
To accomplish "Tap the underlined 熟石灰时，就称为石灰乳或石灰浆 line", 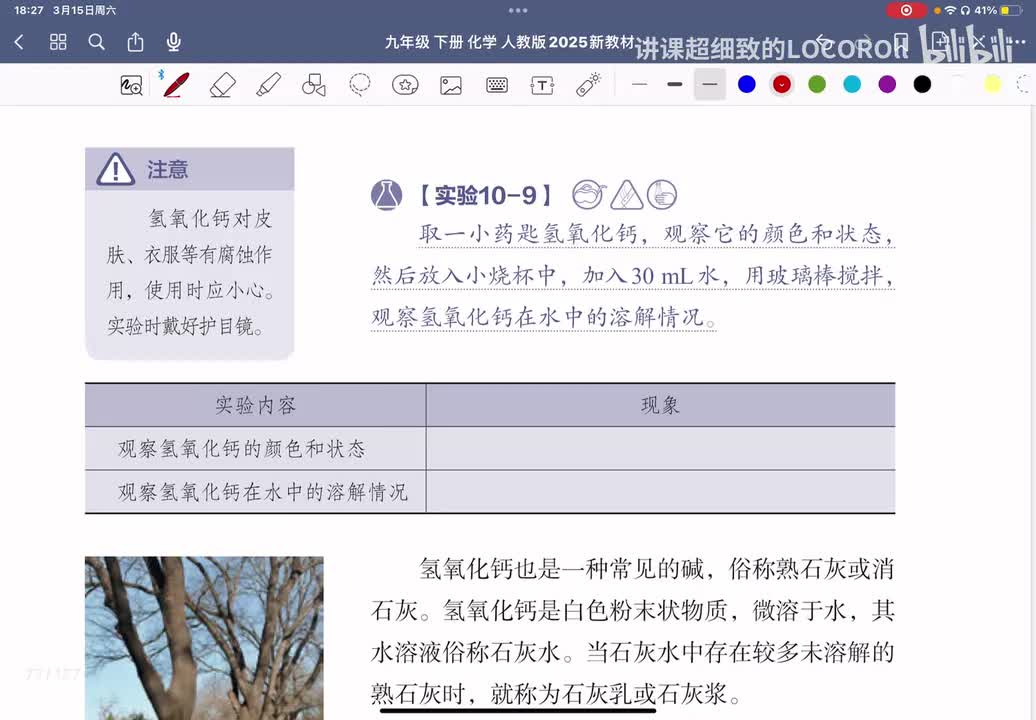I will point(556,694).
